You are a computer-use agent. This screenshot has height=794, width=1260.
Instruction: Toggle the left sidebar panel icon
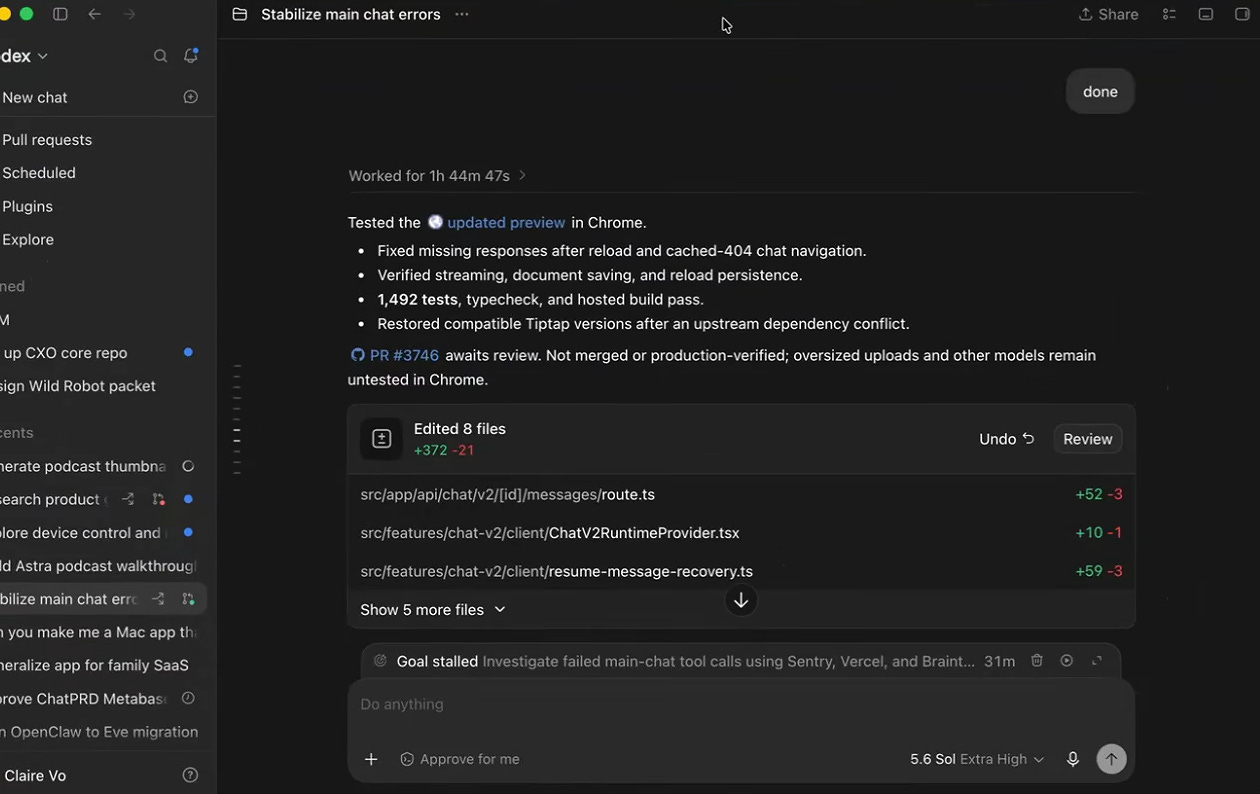click(x=60, y=14)
